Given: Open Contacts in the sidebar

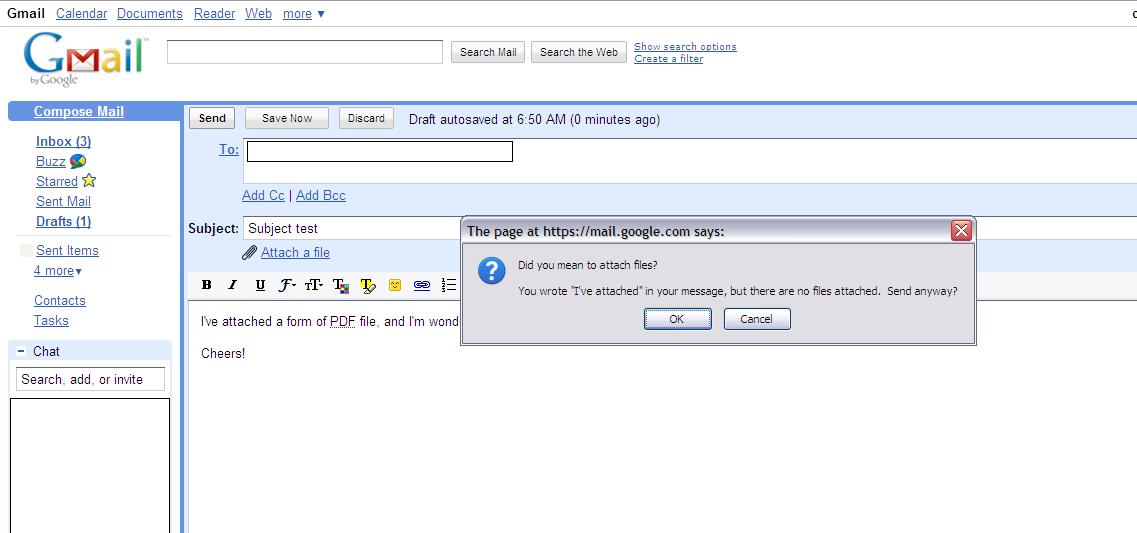Looking at the screenshot, I should (x=59, y=300).
